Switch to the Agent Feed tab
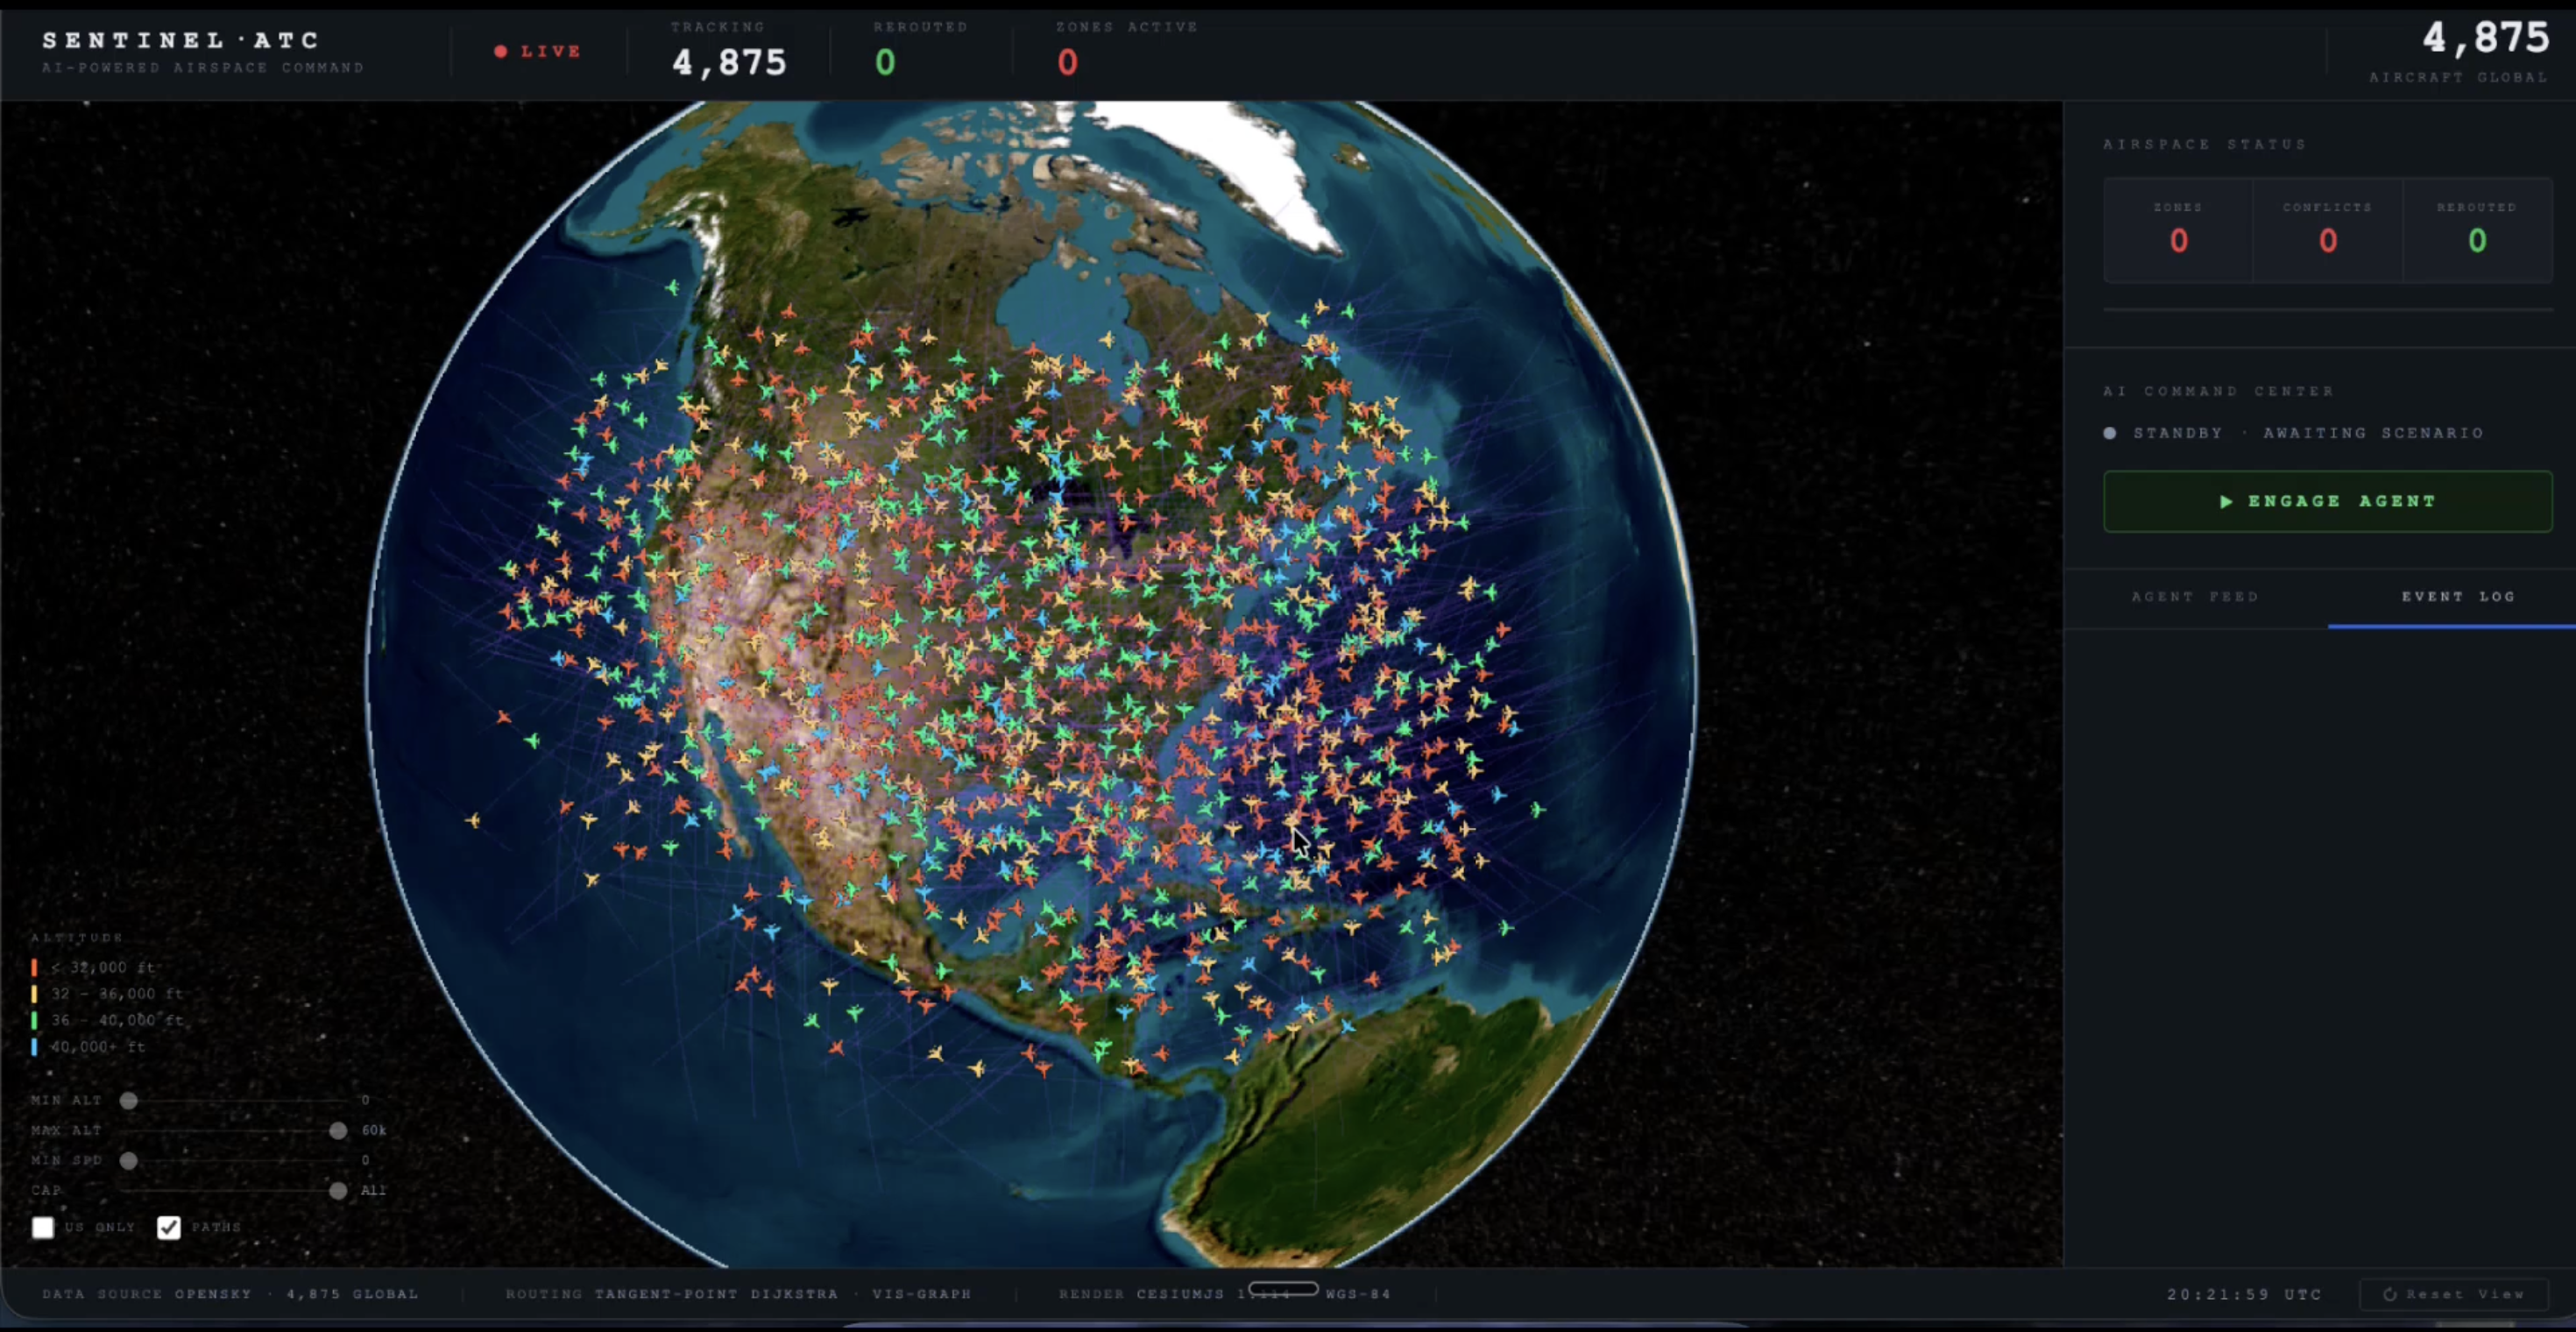The width and height of the screenshot is (2576, 1332). pyautogui.click(x=2195, y=597)
